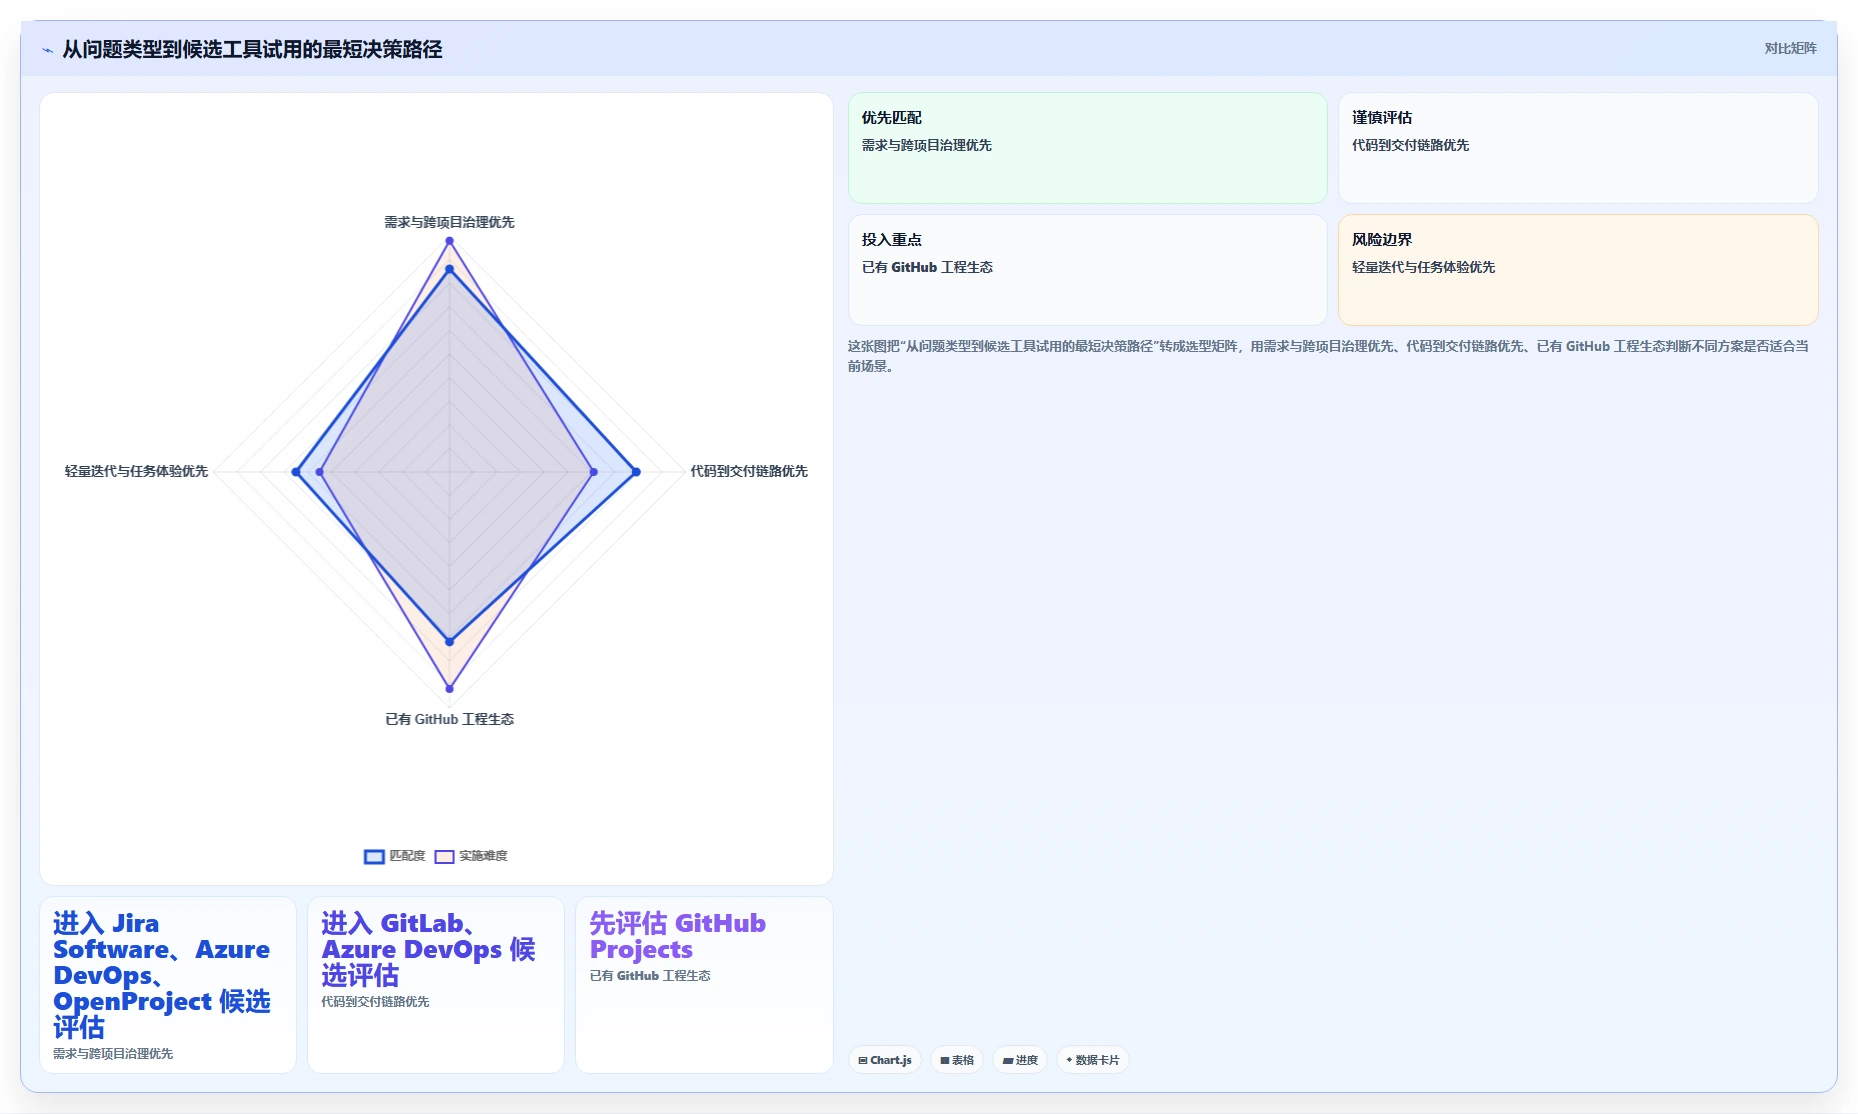Screen dimensions: 1858x1114
Task: Click the Chart.js tag icon
Action: pos(863,1061)
